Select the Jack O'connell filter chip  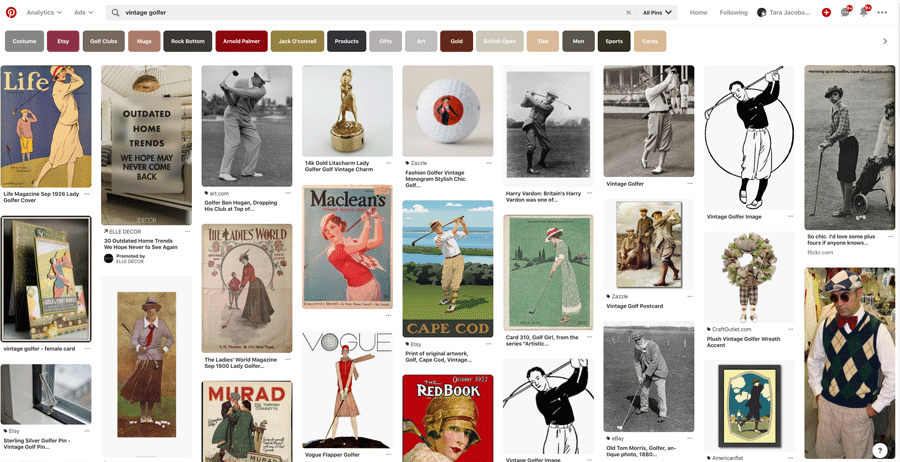(297, 41)
